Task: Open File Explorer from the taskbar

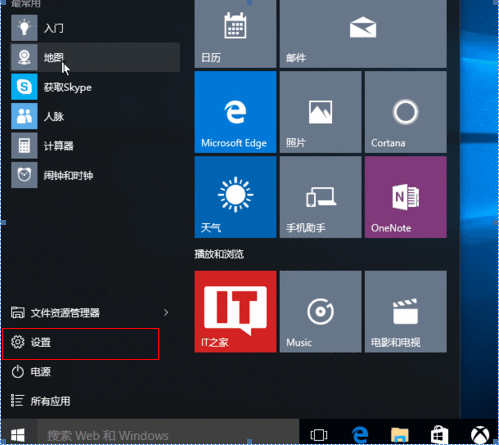Action: click(399, 435)
